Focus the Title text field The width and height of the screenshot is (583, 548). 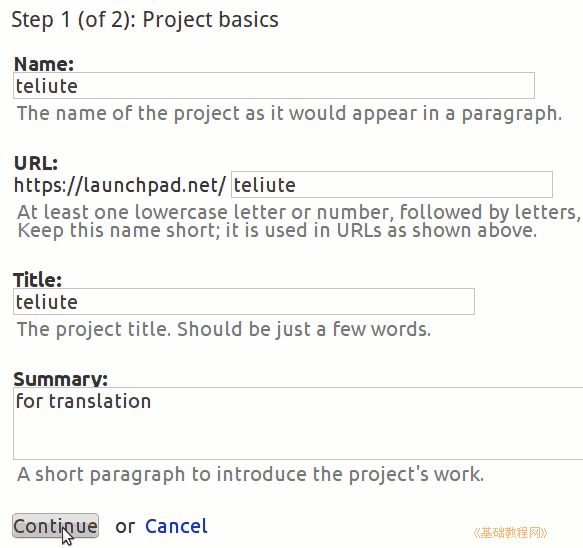[244, 301]
